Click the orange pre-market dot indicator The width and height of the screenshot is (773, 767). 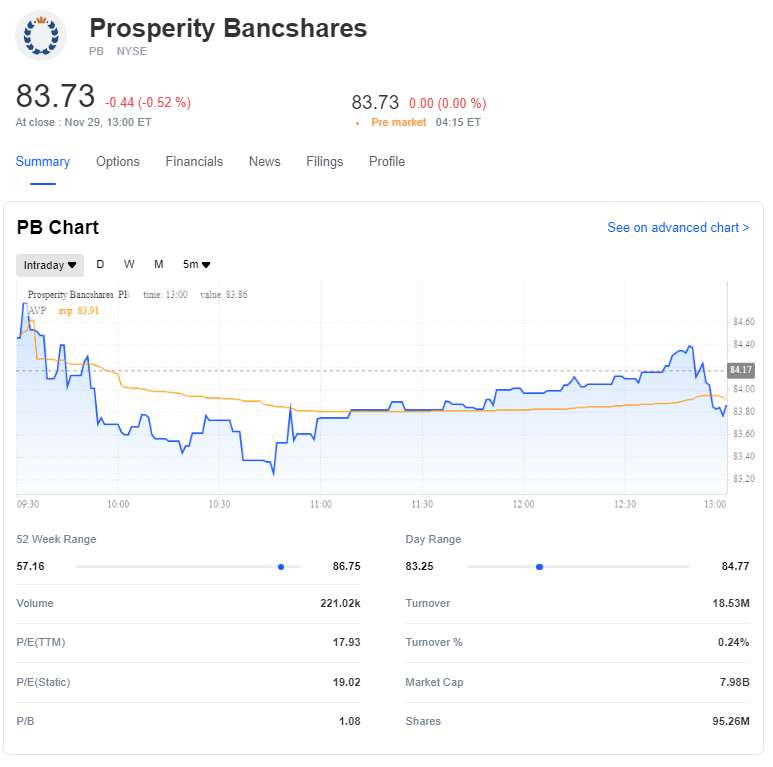pyautogui.click(x=357, y=123)
